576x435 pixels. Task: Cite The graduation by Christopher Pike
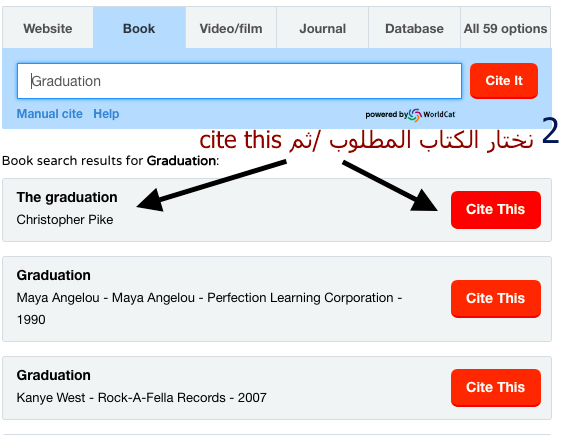point(496,210)
